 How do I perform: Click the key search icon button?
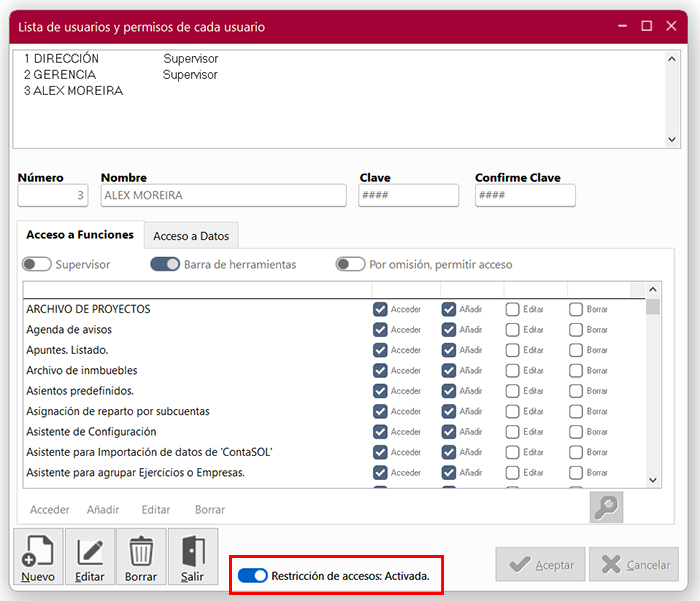pyautogui.click(x=606, y=507)
